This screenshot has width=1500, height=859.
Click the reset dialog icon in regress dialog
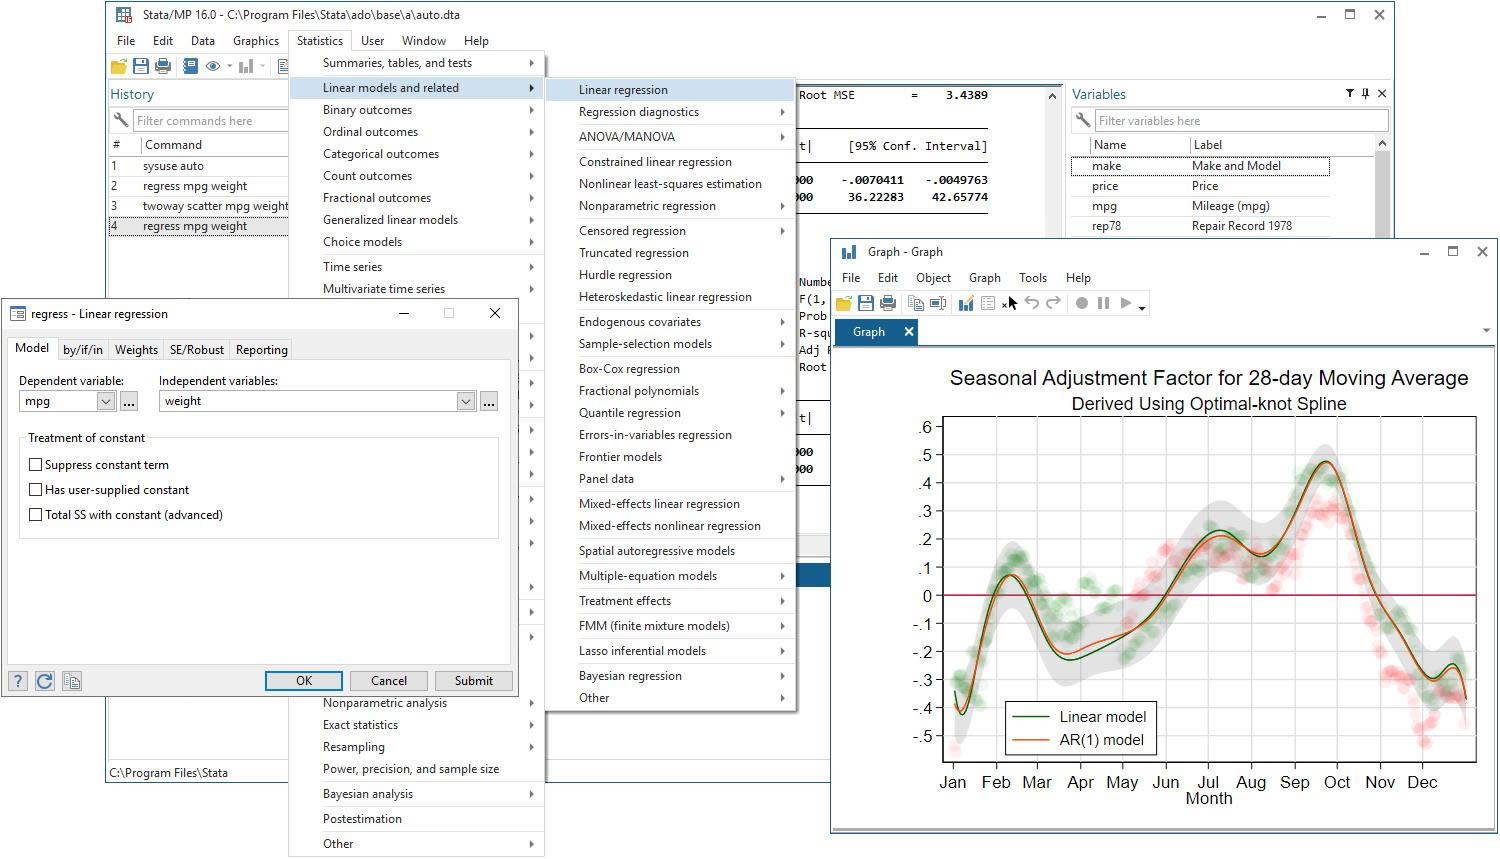pos(45,682)
